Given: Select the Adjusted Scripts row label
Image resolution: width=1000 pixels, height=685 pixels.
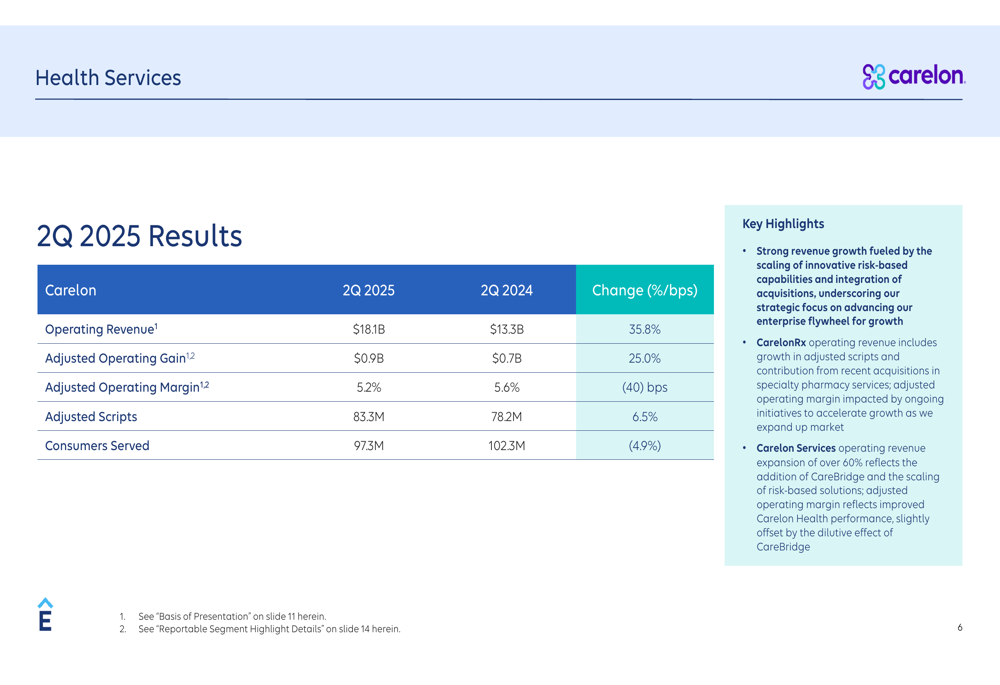Looking at the screenshot, I should (x=91, y=416).
